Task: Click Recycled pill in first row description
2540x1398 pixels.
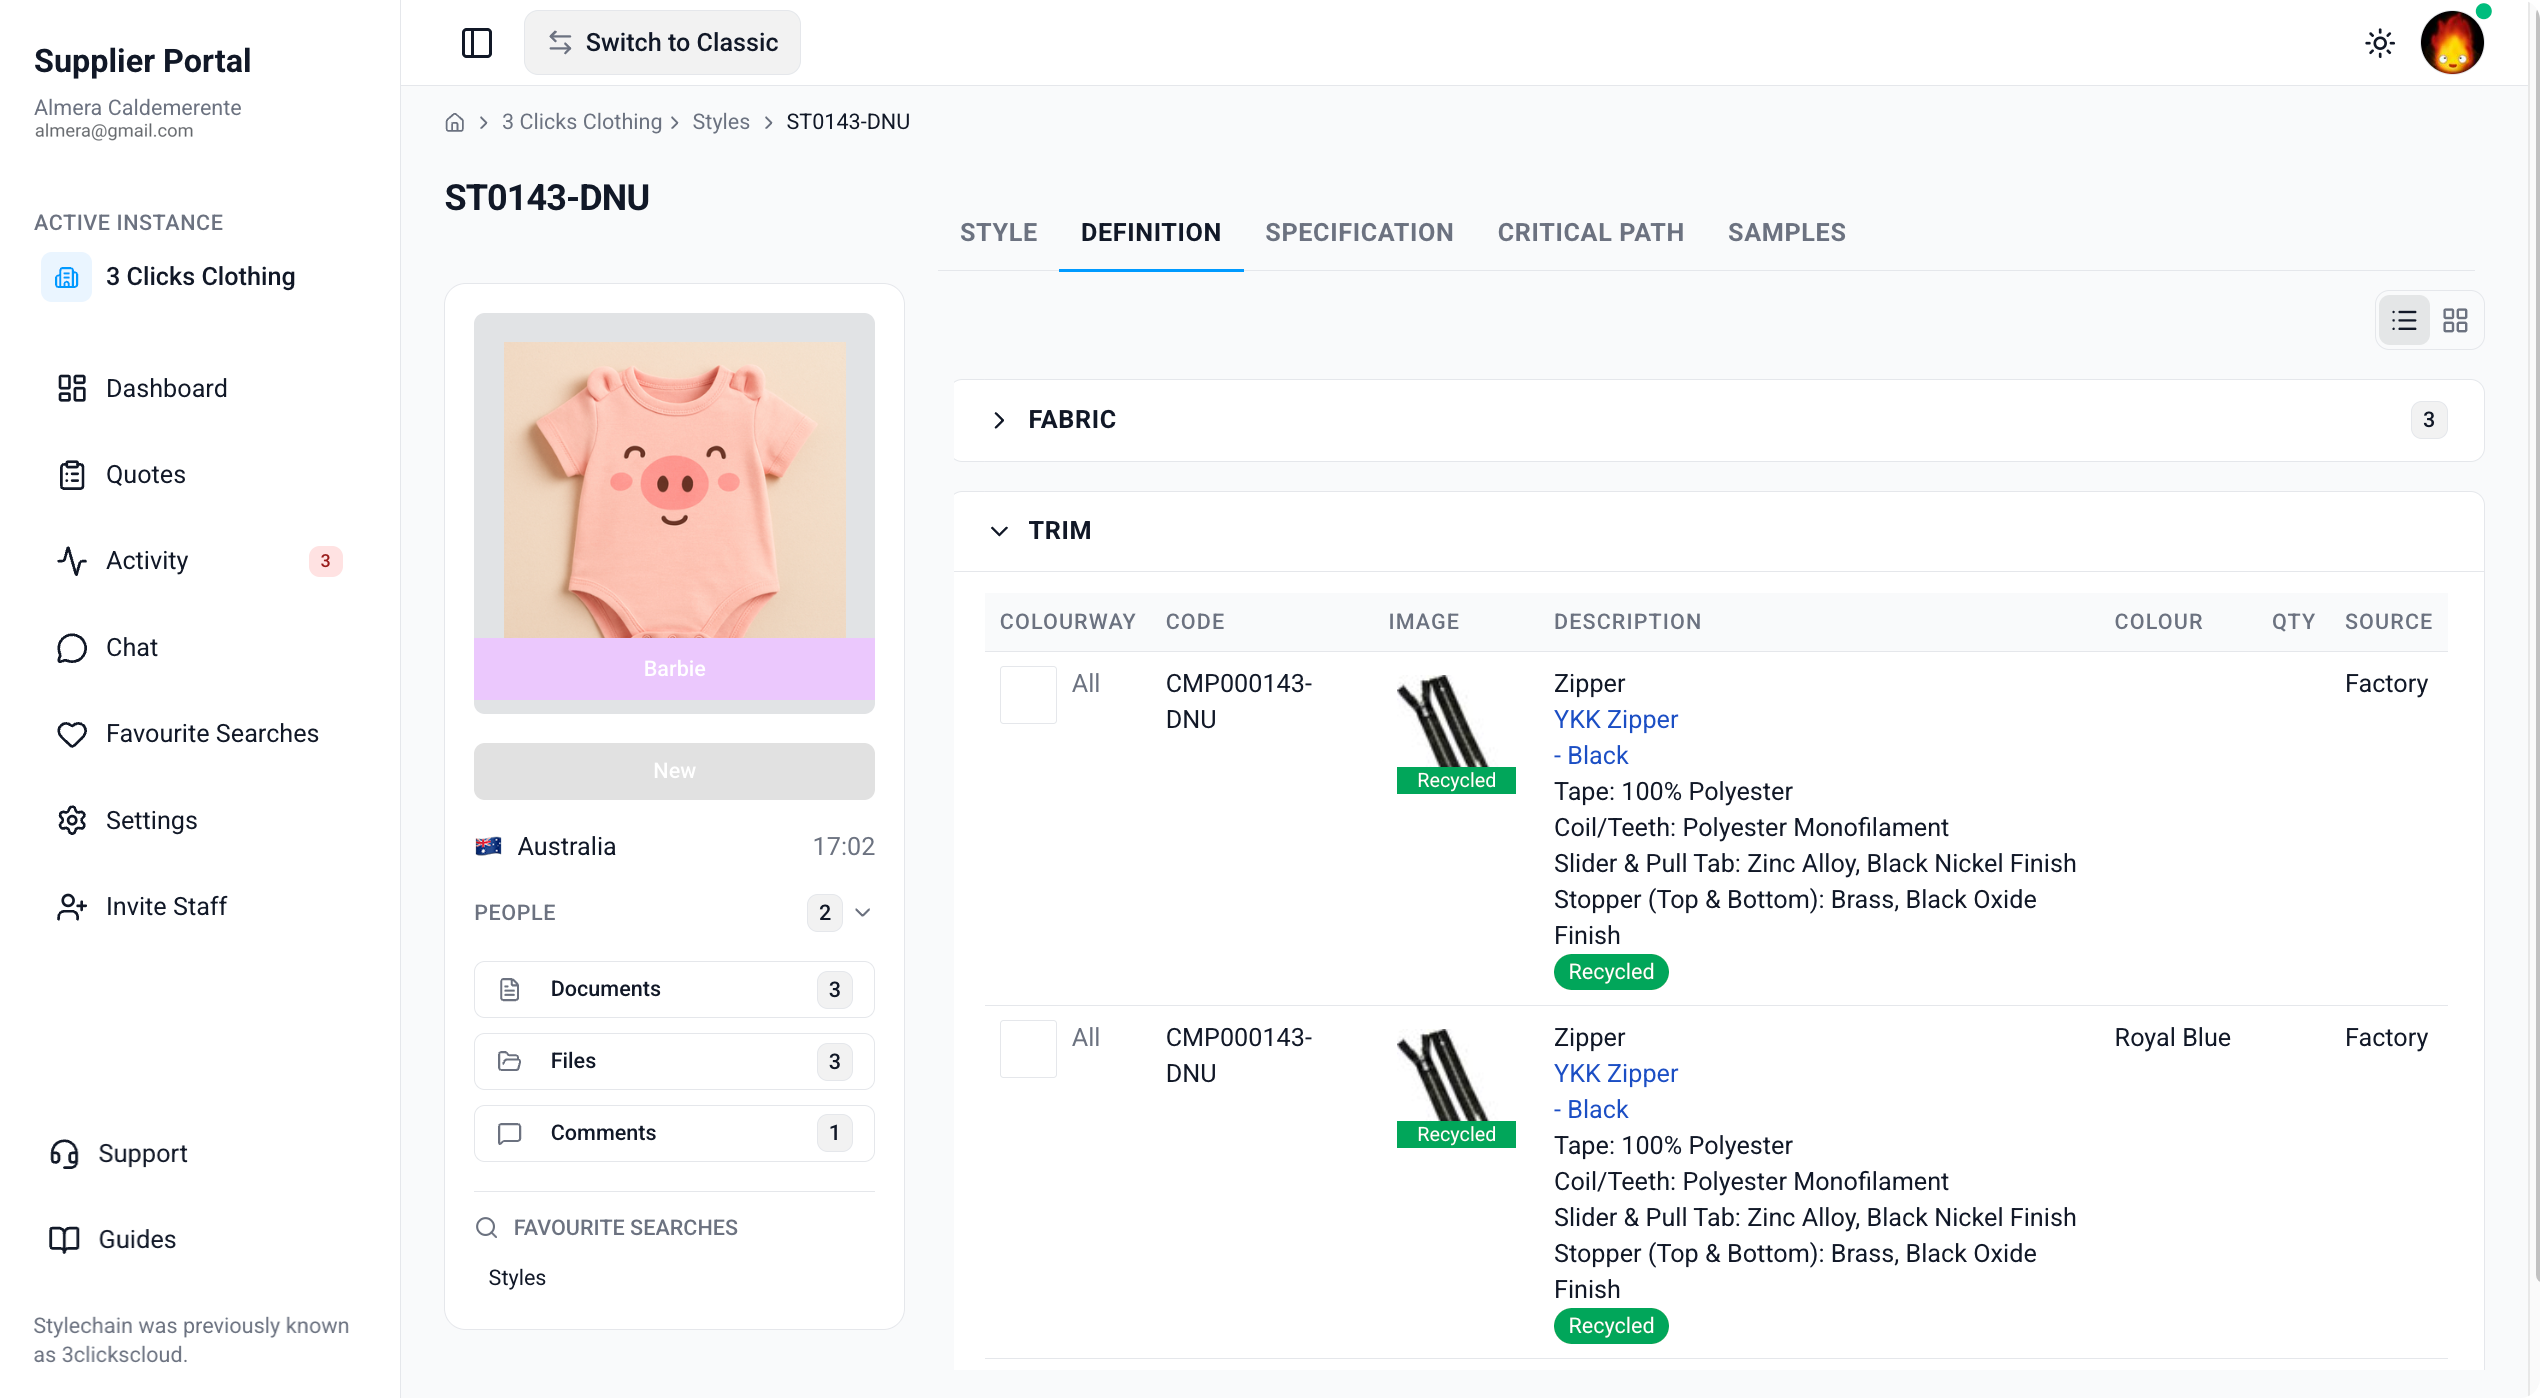Action: [1611, 972]
